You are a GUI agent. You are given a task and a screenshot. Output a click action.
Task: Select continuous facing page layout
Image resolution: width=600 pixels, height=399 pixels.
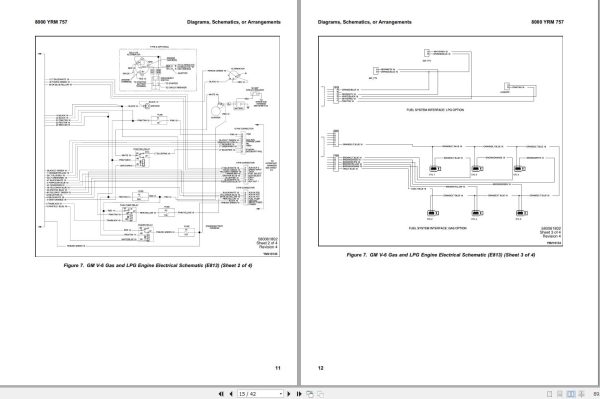click(581, 394)
